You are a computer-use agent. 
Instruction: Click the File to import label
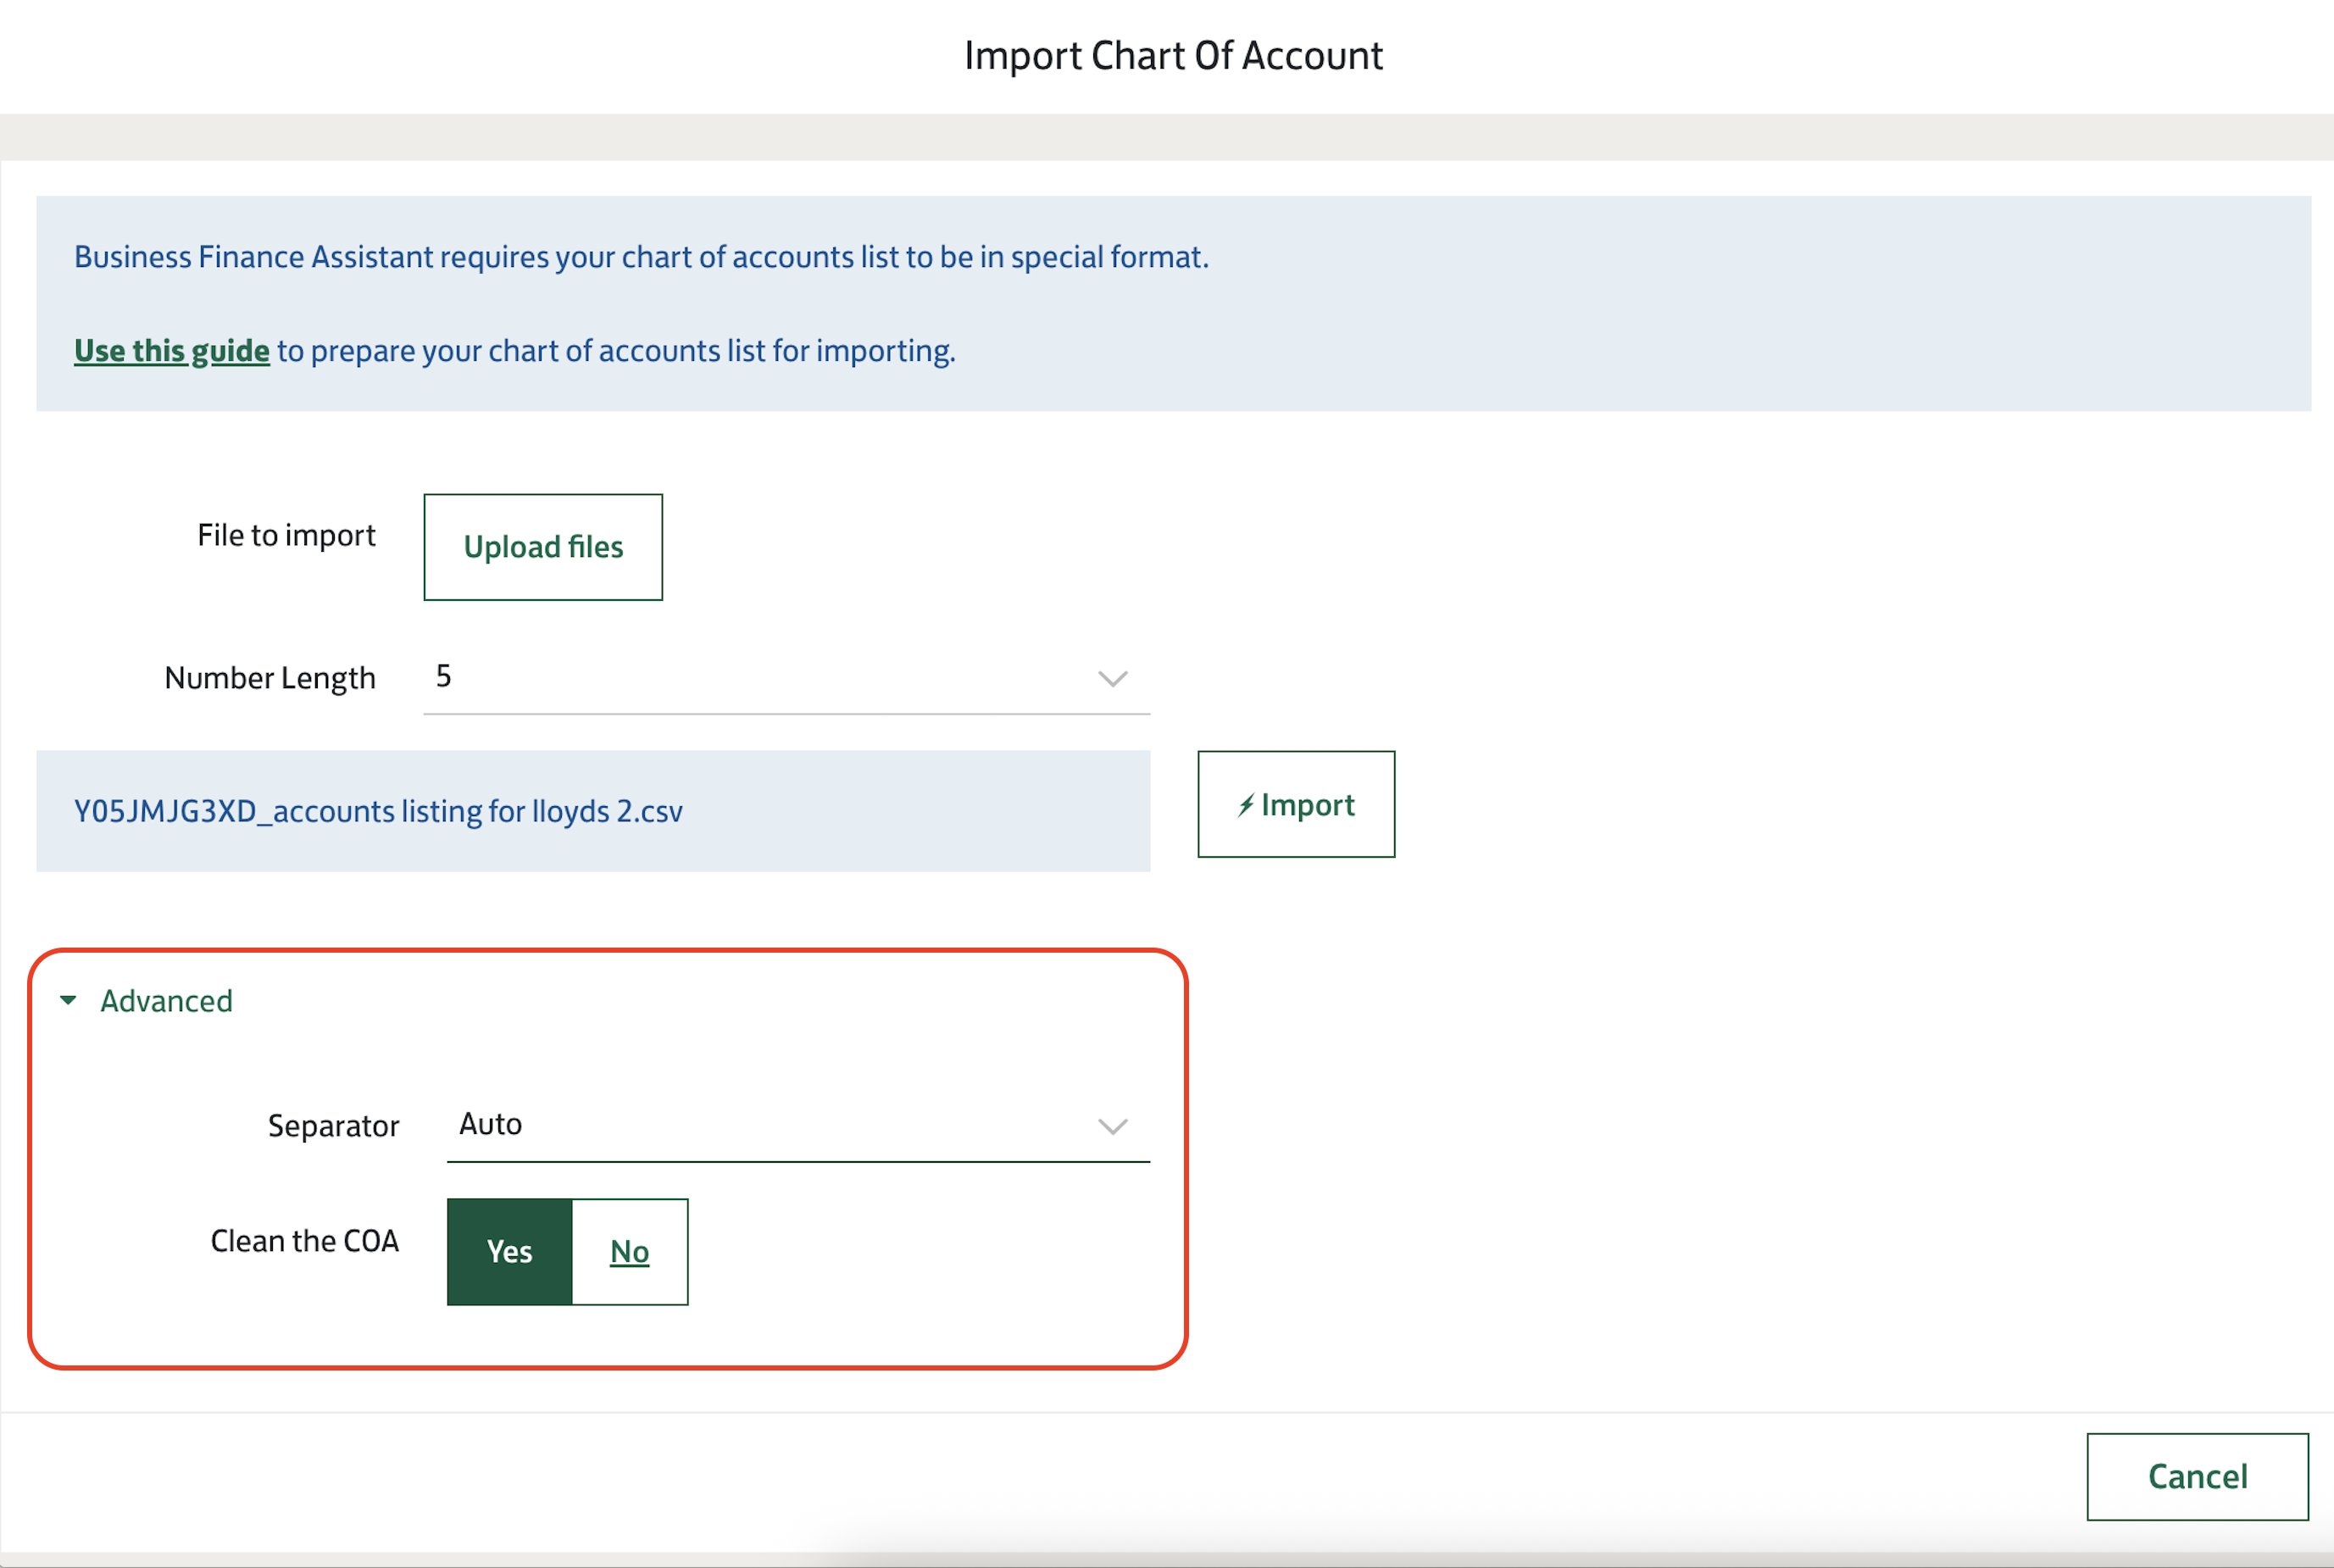(286, 536)
